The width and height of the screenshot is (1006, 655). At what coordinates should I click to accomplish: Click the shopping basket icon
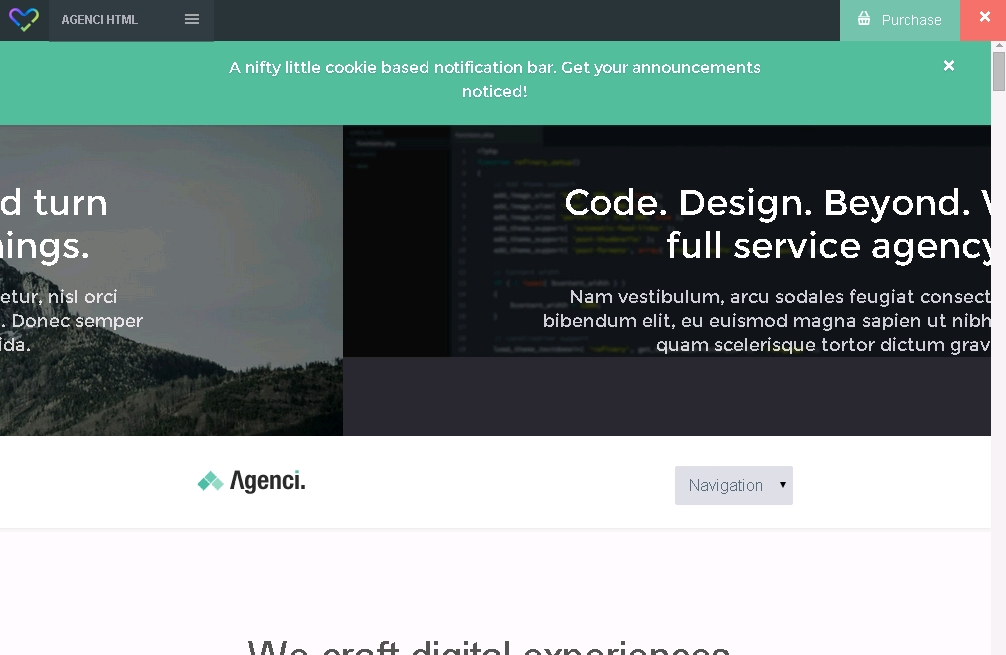tap(864, 19)
